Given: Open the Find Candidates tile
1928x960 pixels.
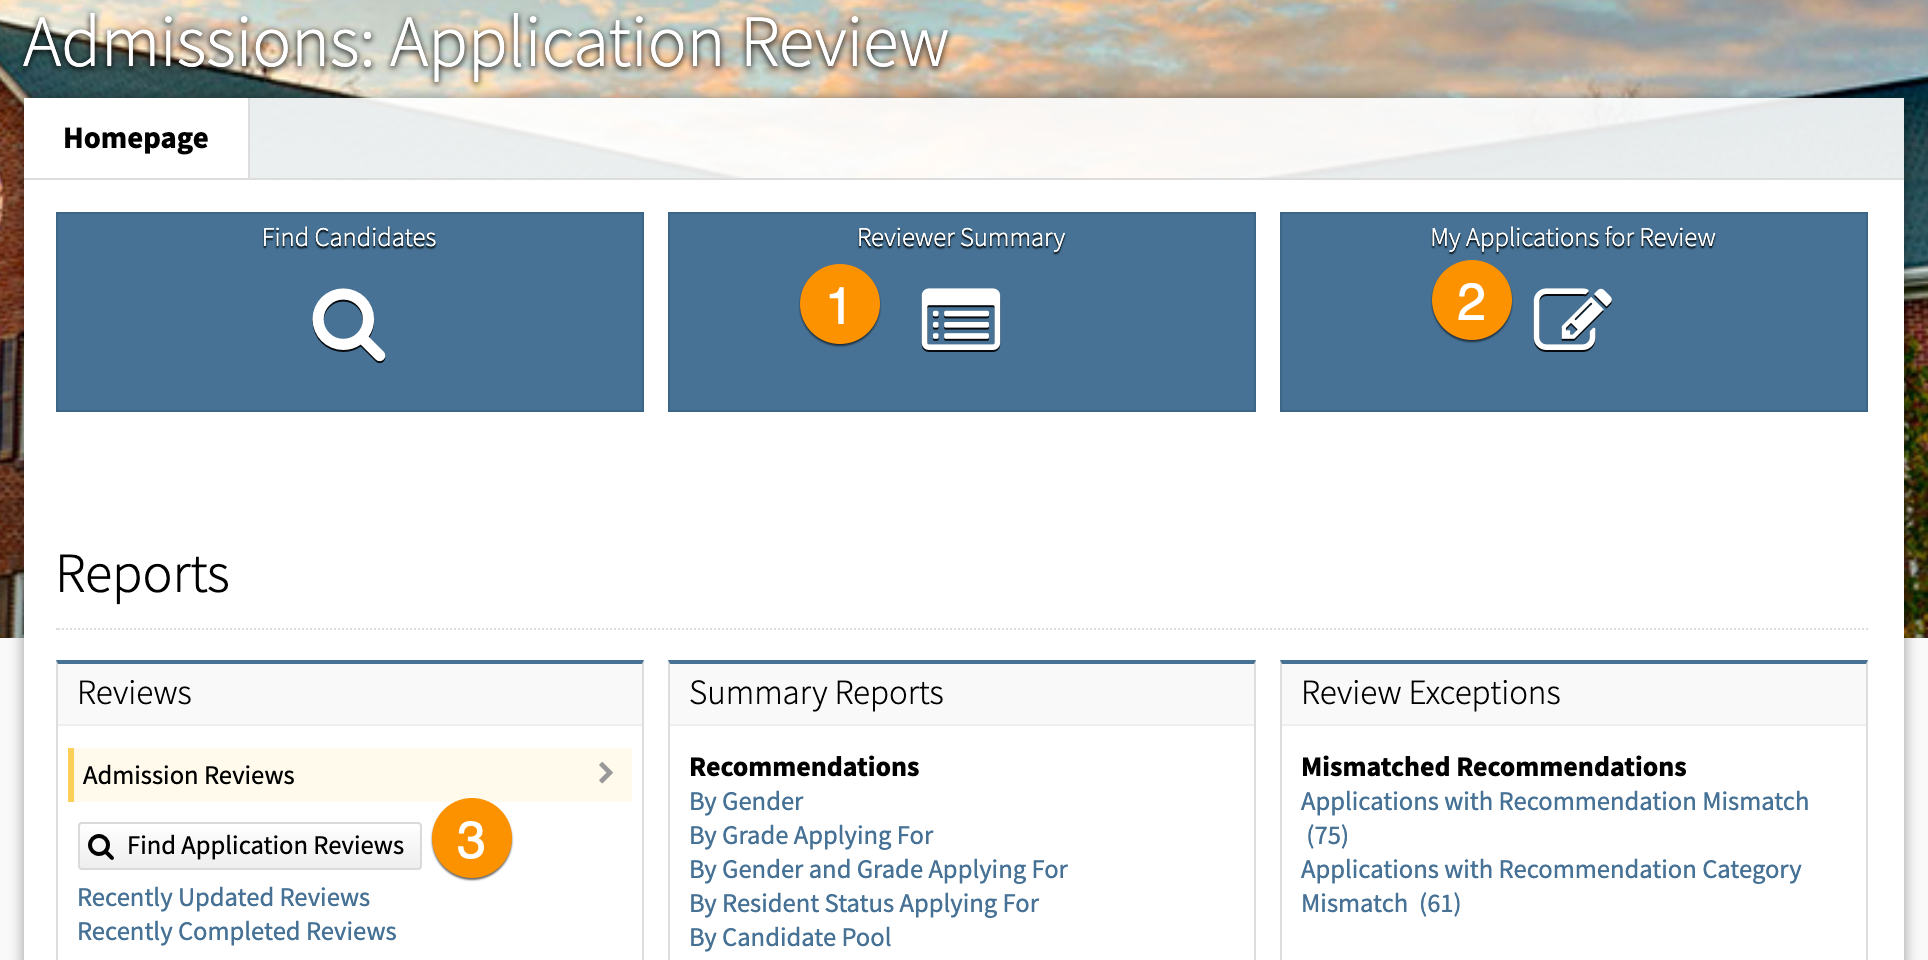Looking at the screenshot, I should [x=348, y=311].
